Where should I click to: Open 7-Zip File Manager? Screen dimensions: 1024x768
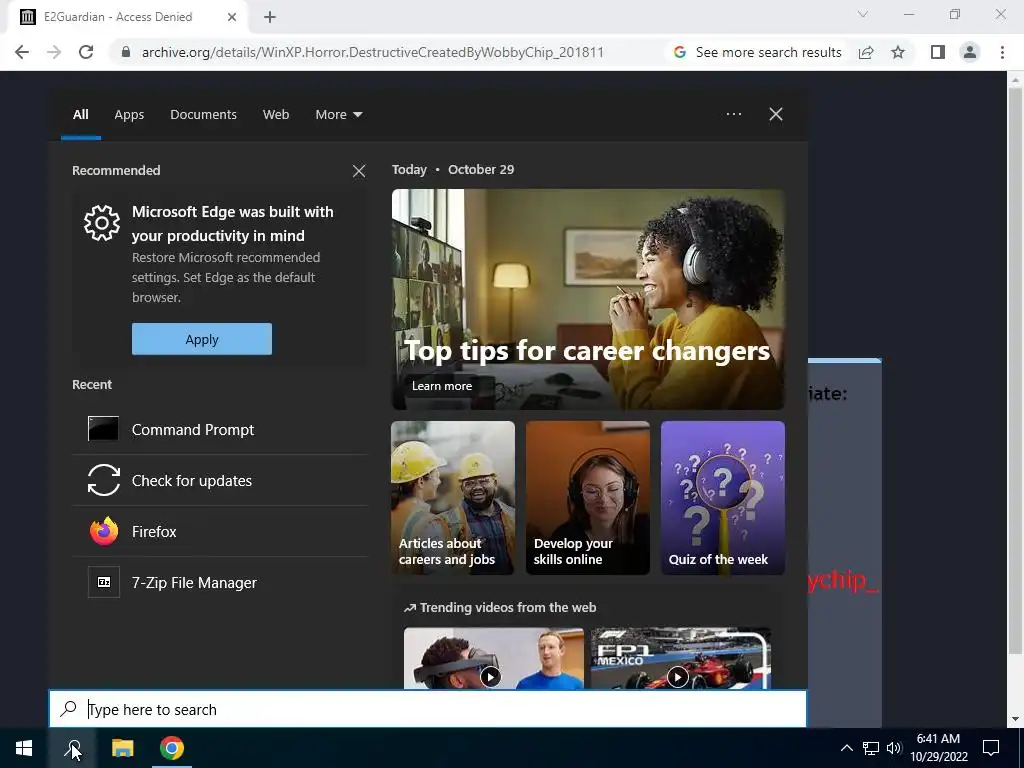(x=219, y=582)
